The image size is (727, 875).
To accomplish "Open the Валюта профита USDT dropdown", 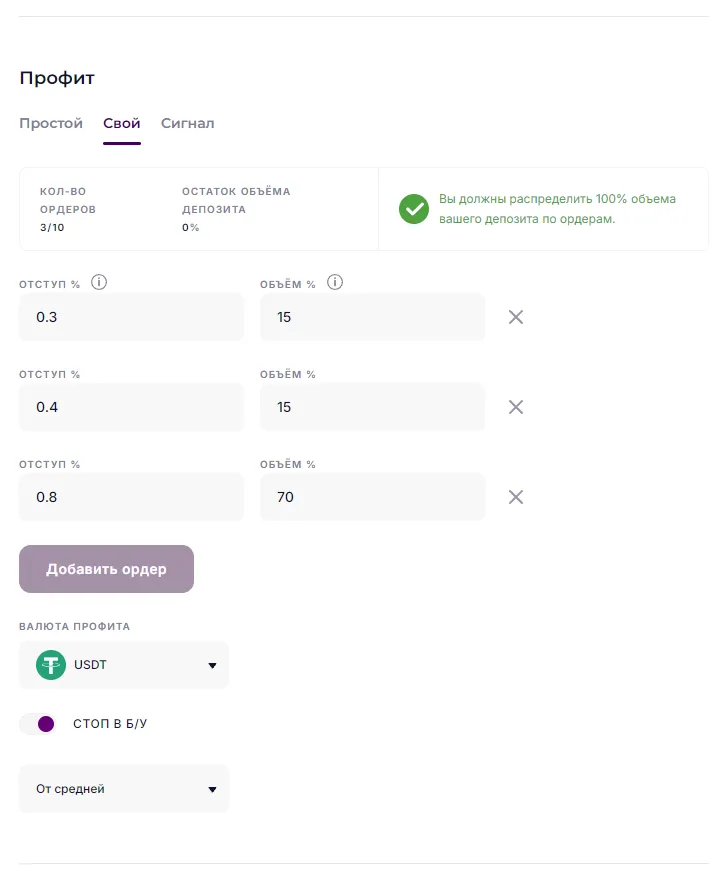I will [124, 665].
